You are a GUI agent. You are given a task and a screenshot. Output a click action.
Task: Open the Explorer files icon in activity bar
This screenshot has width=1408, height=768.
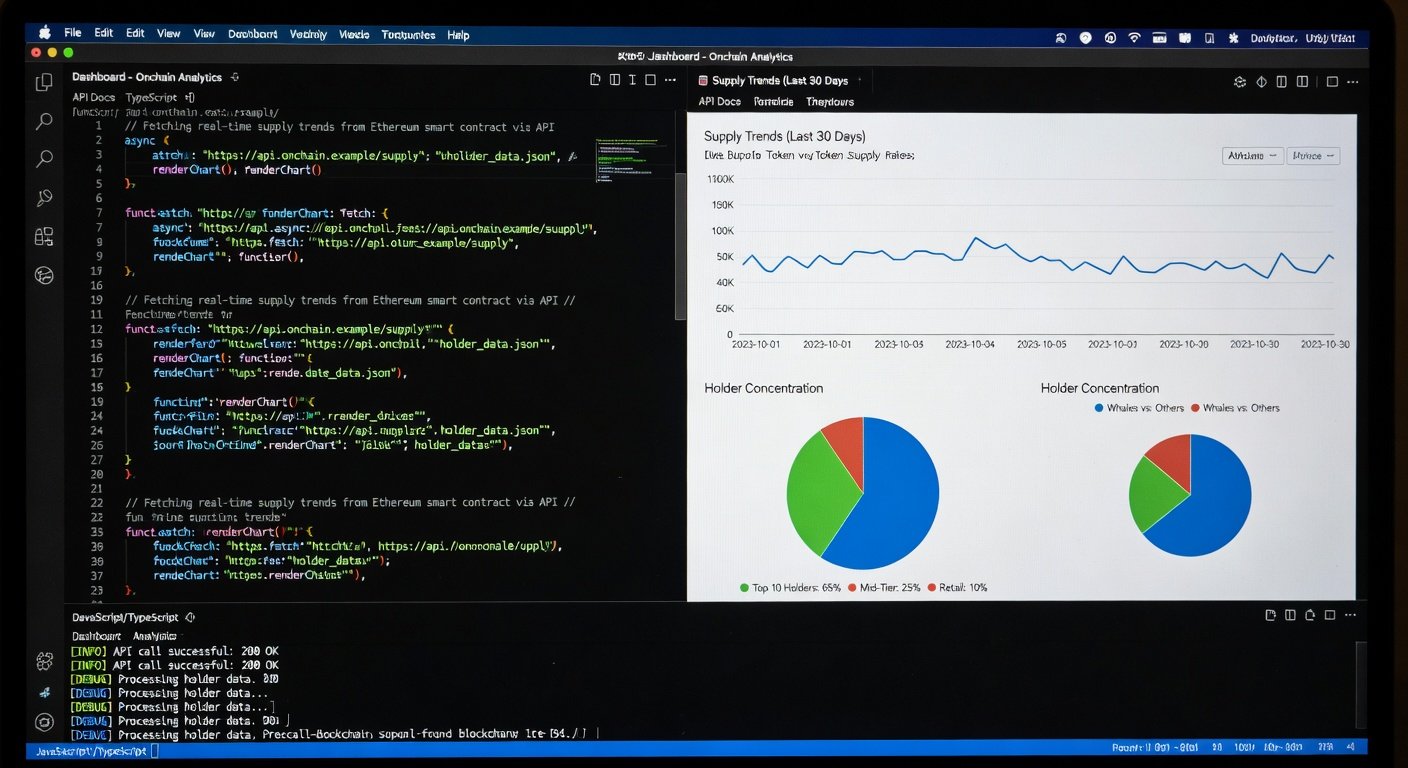[x=44, y=83]
